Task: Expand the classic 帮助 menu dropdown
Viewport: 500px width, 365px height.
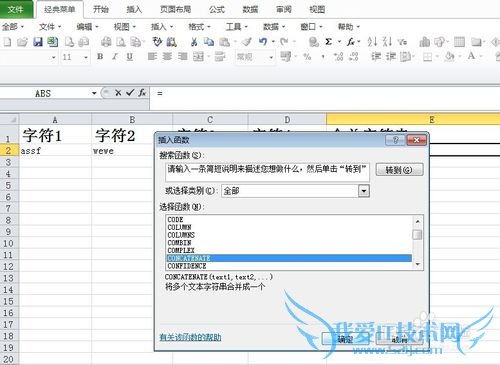Action: pos(349,27)
